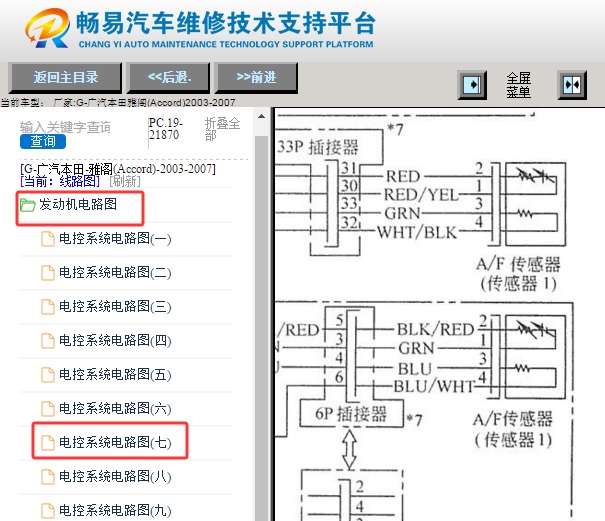Click the document icon beside 电控系统电路图(二)
Screen dimensions: 605x521
click(x=48, y=273)
